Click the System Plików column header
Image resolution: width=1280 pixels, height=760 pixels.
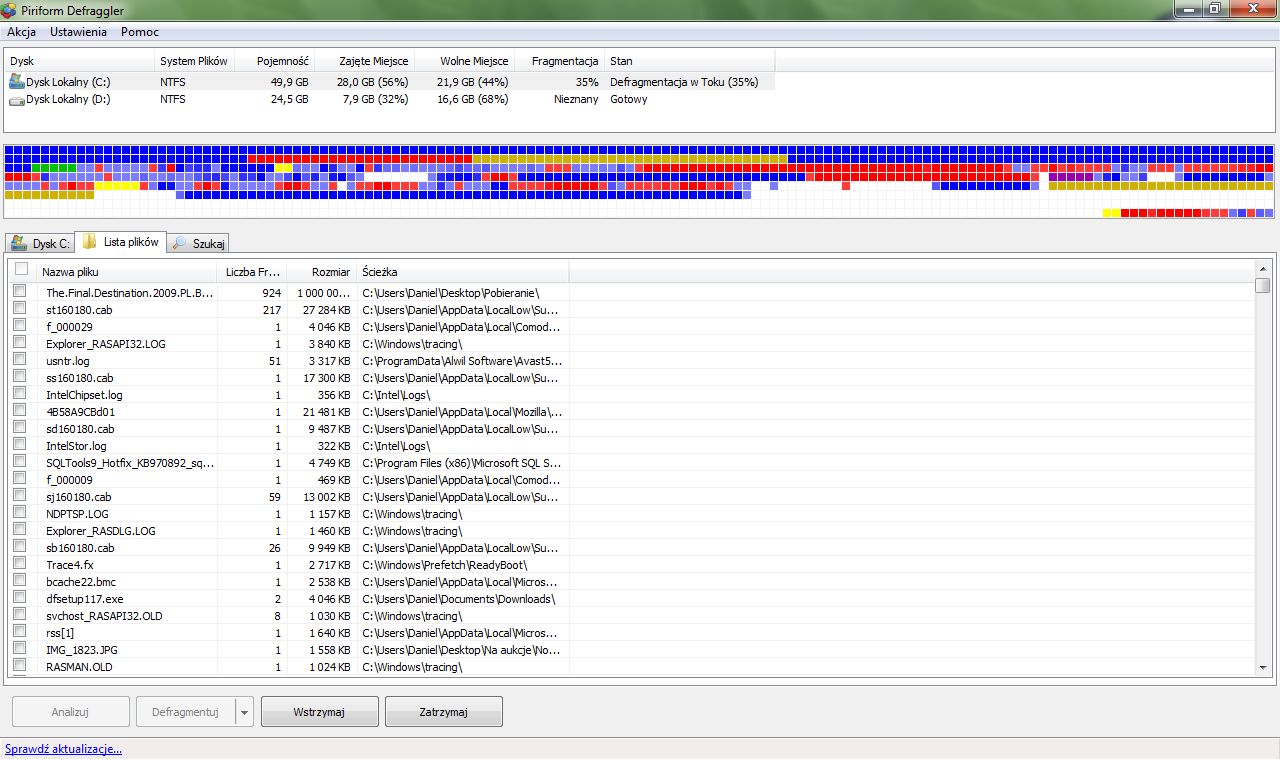(195, 61)
